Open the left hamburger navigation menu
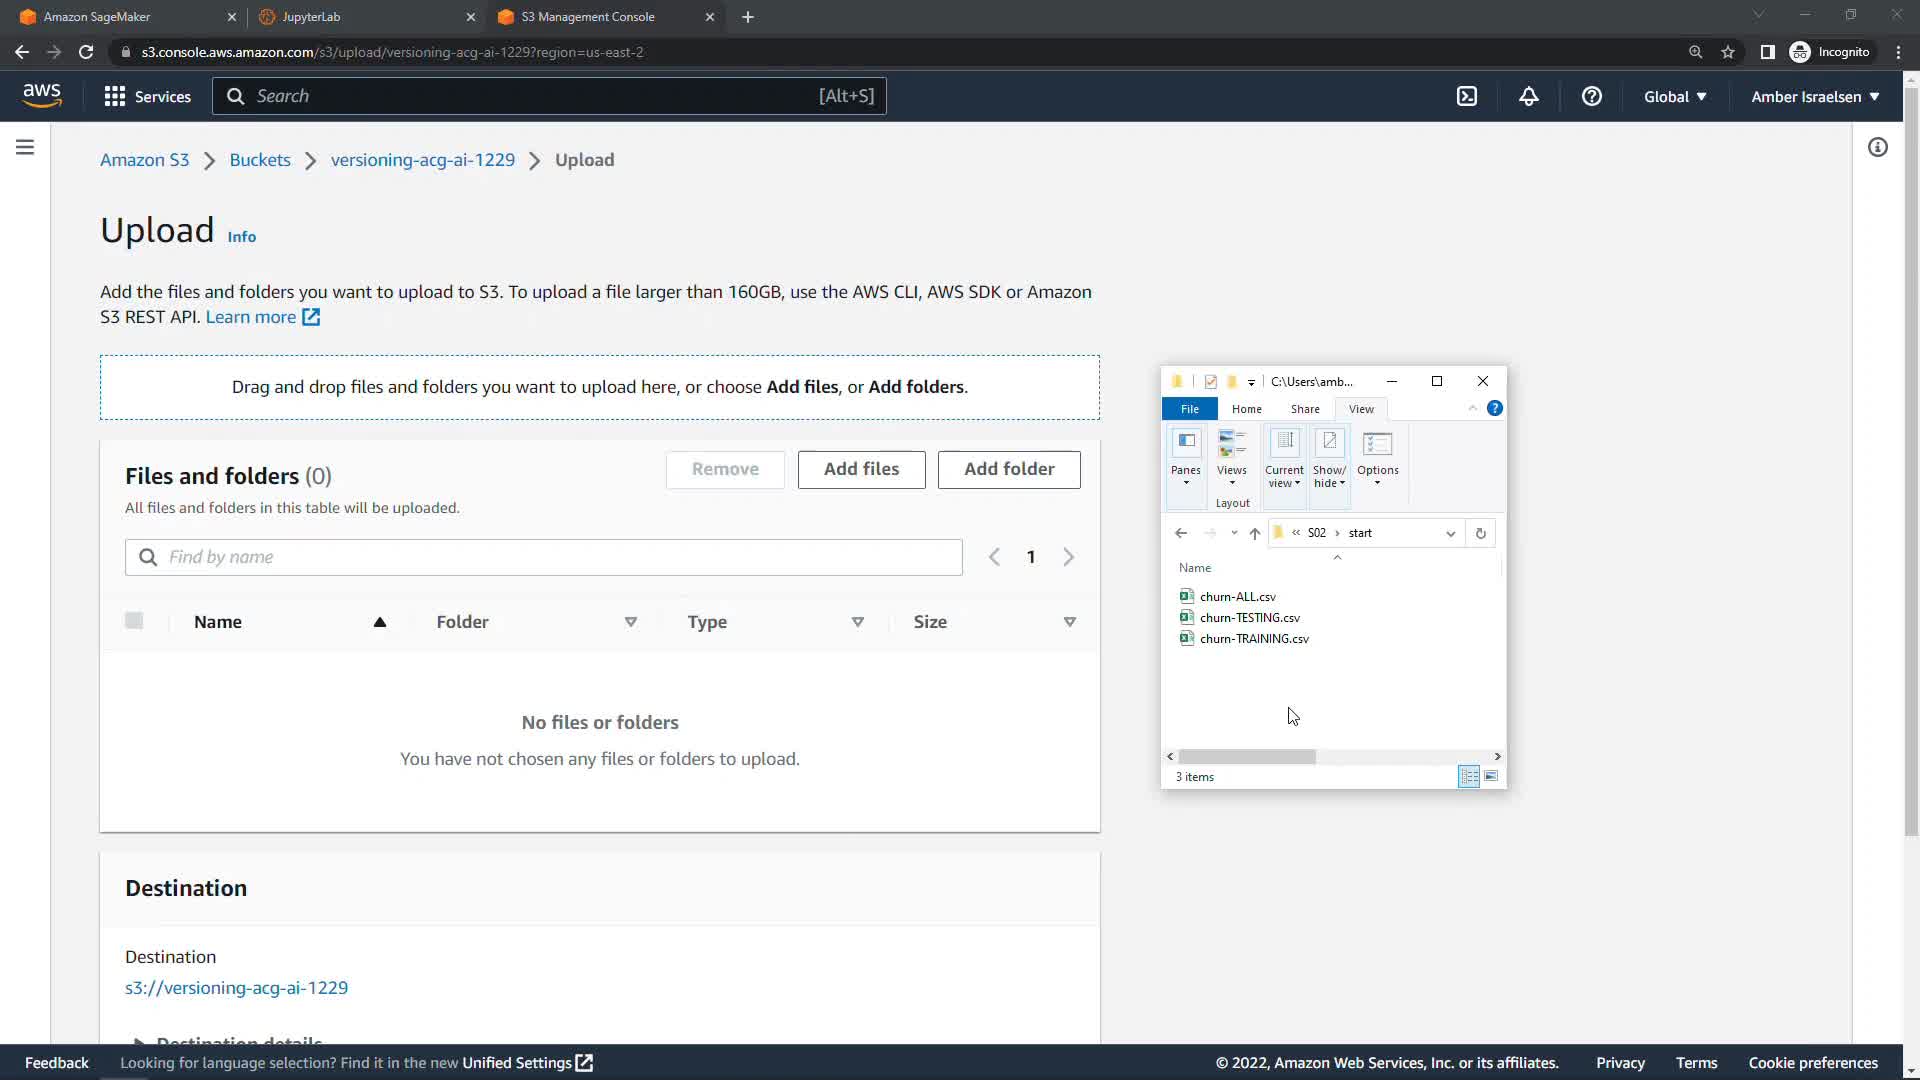The height and width of the screenshot is (1080, 1920). click(25, 147)
